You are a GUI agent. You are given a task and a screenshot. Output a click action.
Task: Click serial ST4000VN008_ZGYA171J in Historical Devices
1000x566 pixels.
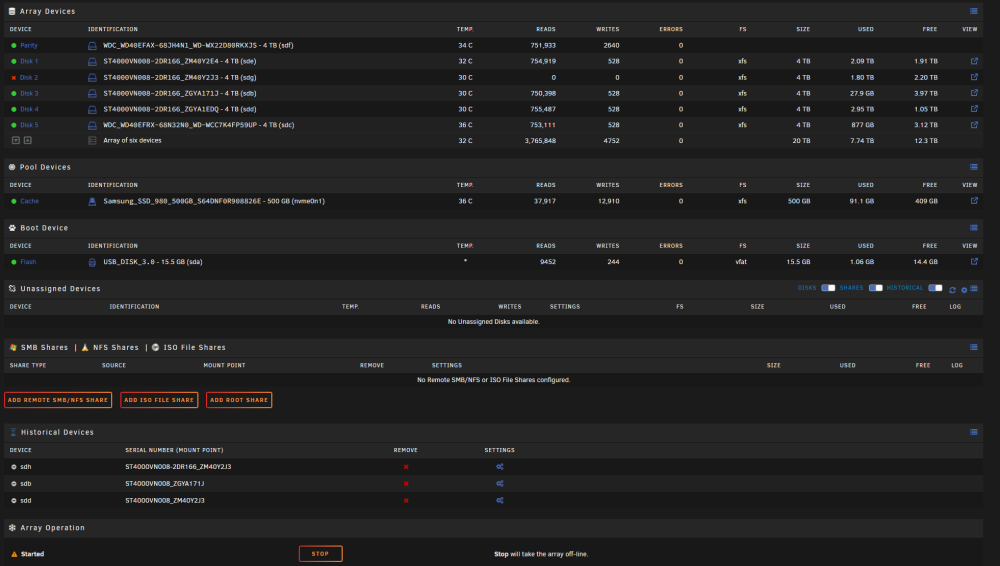coord(165,484)
